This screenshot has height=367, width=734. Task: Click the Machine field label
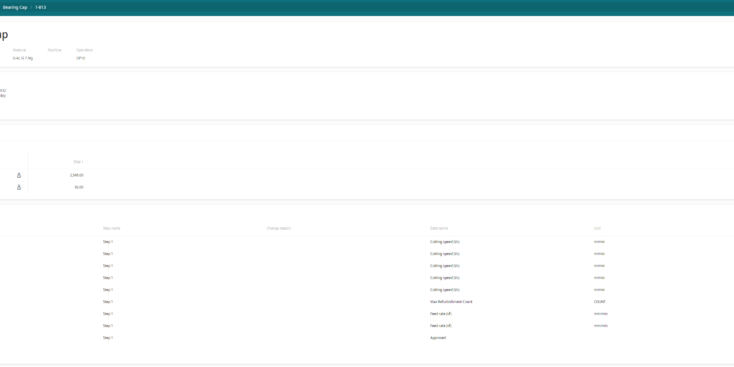click(54, 50)
